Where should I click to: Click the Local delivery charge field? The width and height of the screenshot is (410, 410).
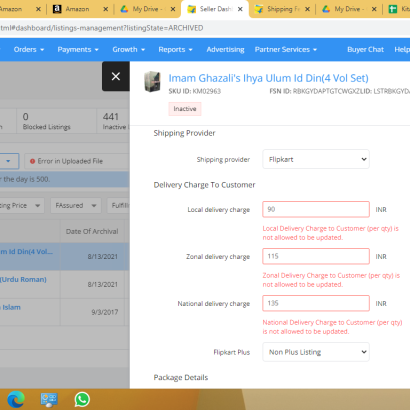coord(316,209)
